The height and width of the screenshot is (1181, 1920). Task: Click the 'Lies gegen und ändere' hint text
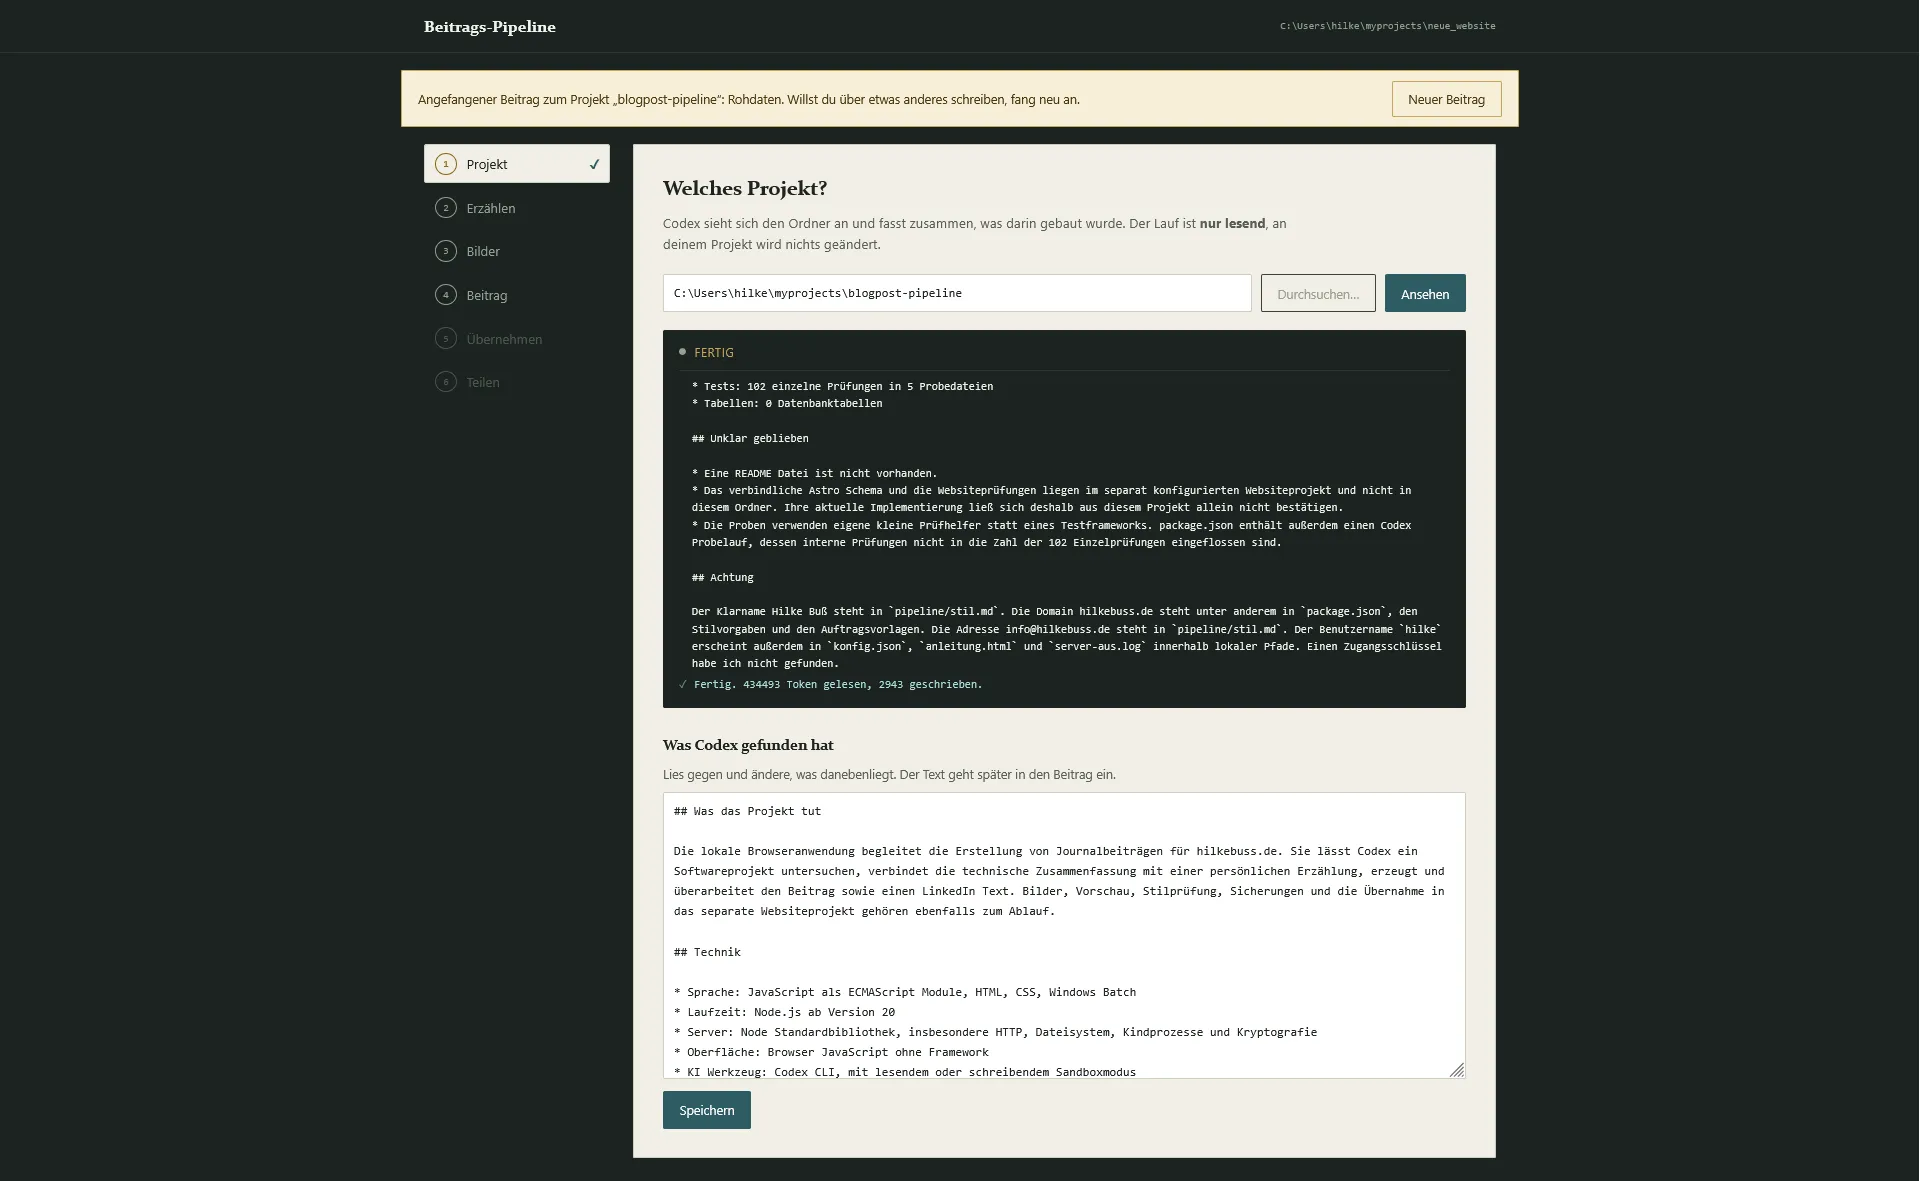pyautogui.click(x=889, y=774)
